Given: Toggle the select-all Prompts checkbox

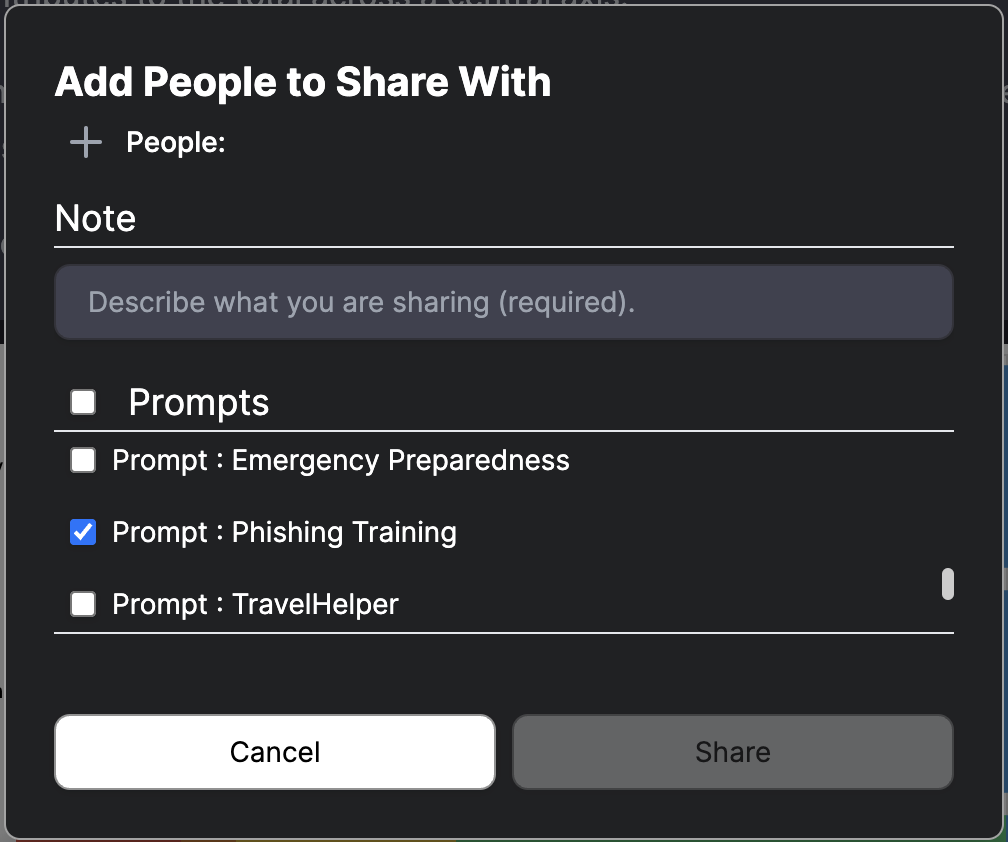Looking at the screenshot, I should coord(83,402).
